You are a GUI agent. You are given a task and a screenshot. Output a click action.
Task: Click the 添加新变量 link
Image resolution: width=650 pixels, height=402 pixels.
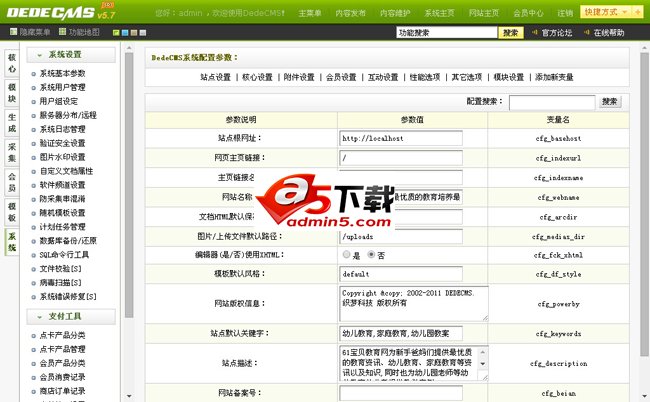point(554,77)
